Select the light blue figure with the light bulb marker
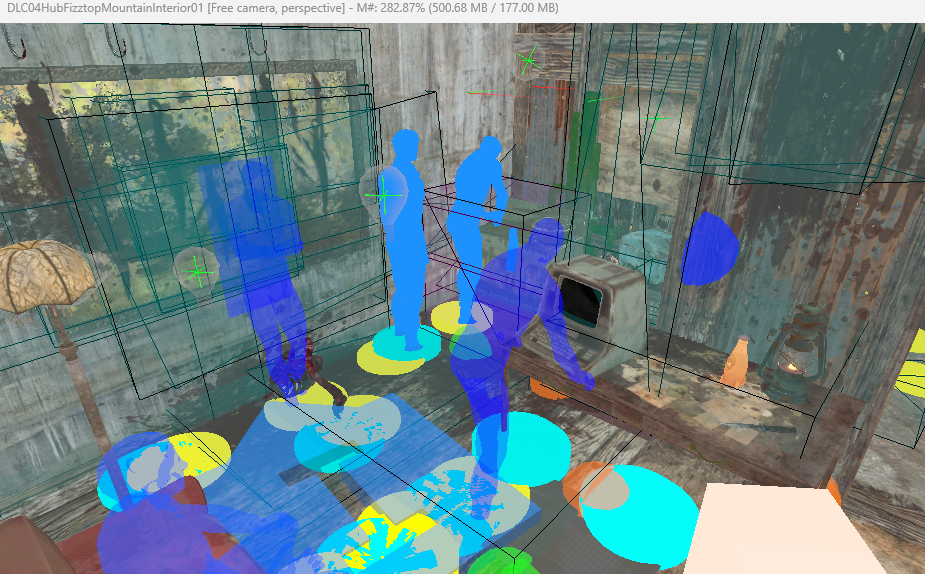The height and width of the screenshot is (574, 925). (x=407, y=239)
